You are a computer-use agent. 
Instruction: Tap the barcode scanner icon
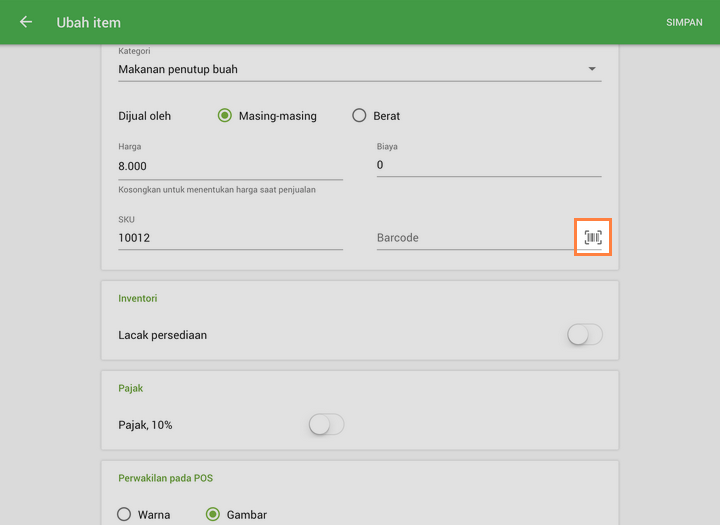click(x=593, y=237)
